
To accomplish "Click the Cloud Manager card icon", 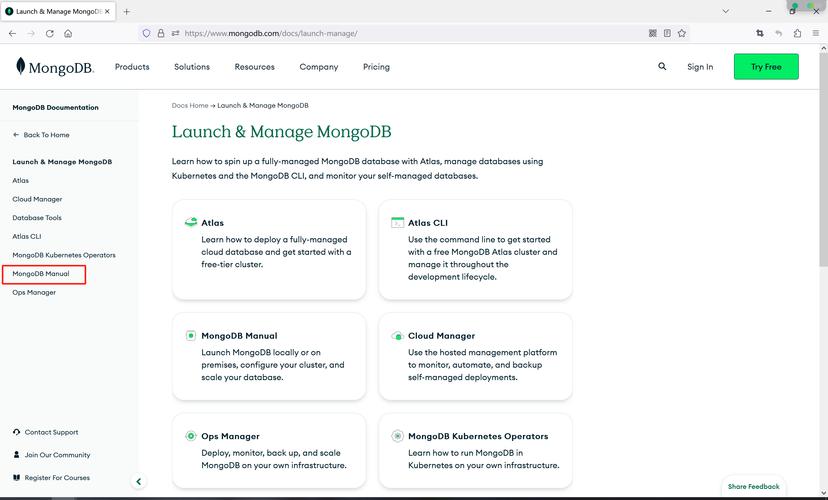I will pyautogui.click(x=397, y=336).
